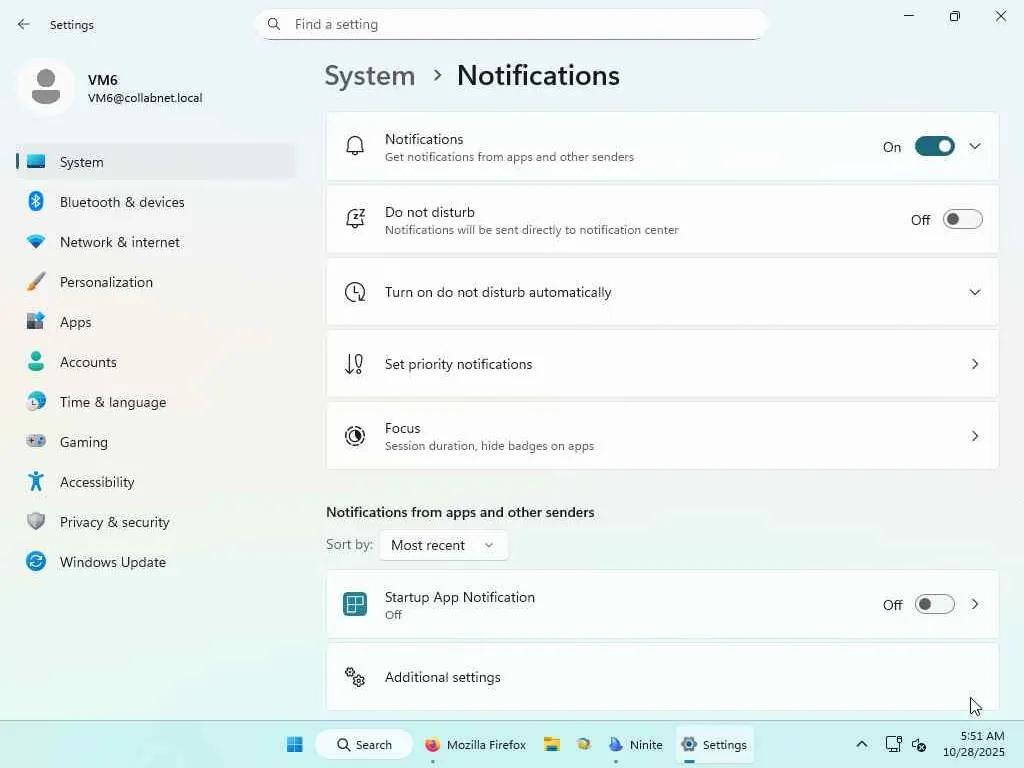Click the Privacy & security shield icon

tap(36, 522)
